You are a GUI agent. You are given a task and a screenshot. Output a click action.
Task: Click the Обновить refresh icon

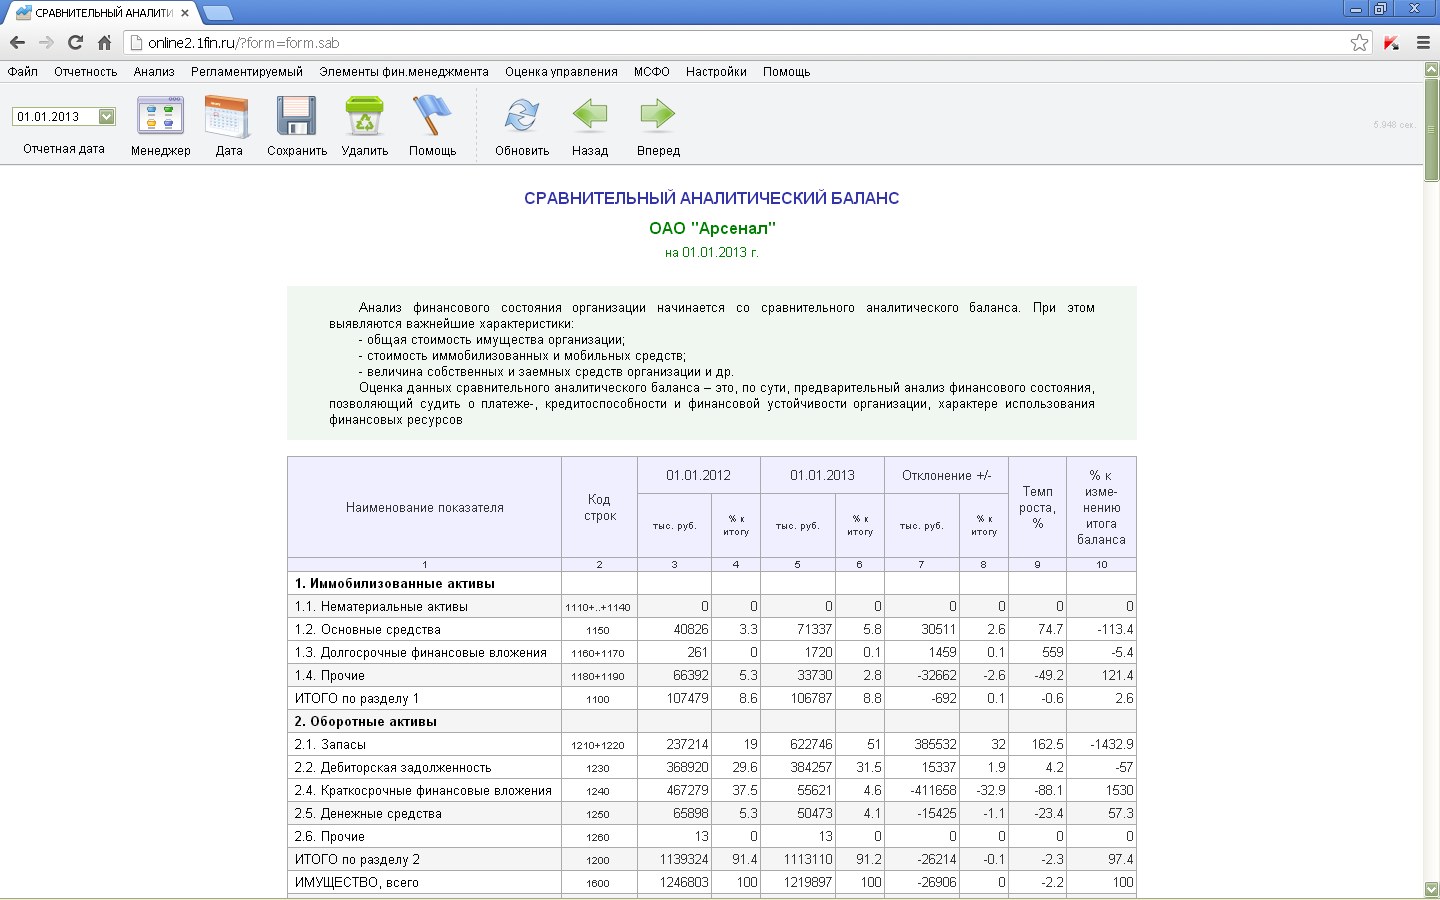[522, 116]
